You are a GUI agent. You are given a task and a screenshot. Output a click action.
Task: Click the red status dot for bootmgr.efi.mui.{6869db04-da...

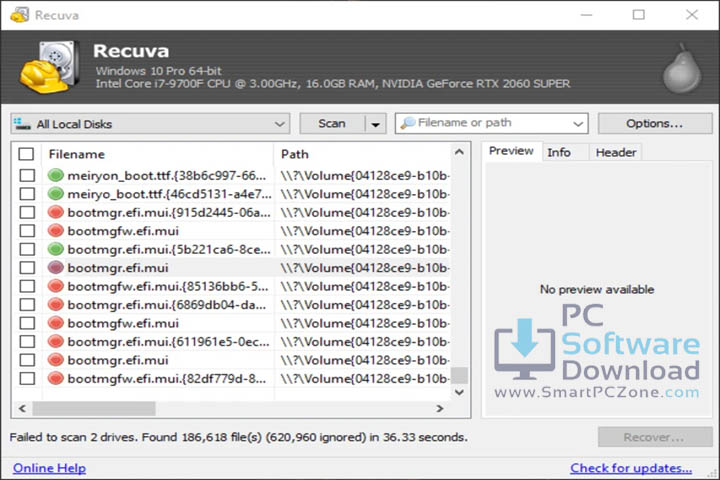pos(56,305)
